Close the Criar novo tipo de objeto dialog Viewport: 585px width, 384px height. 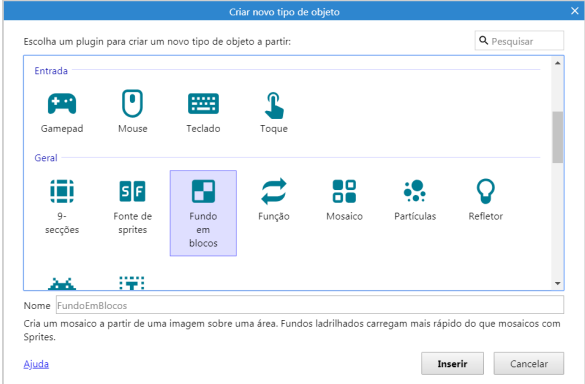pos(575,11)
